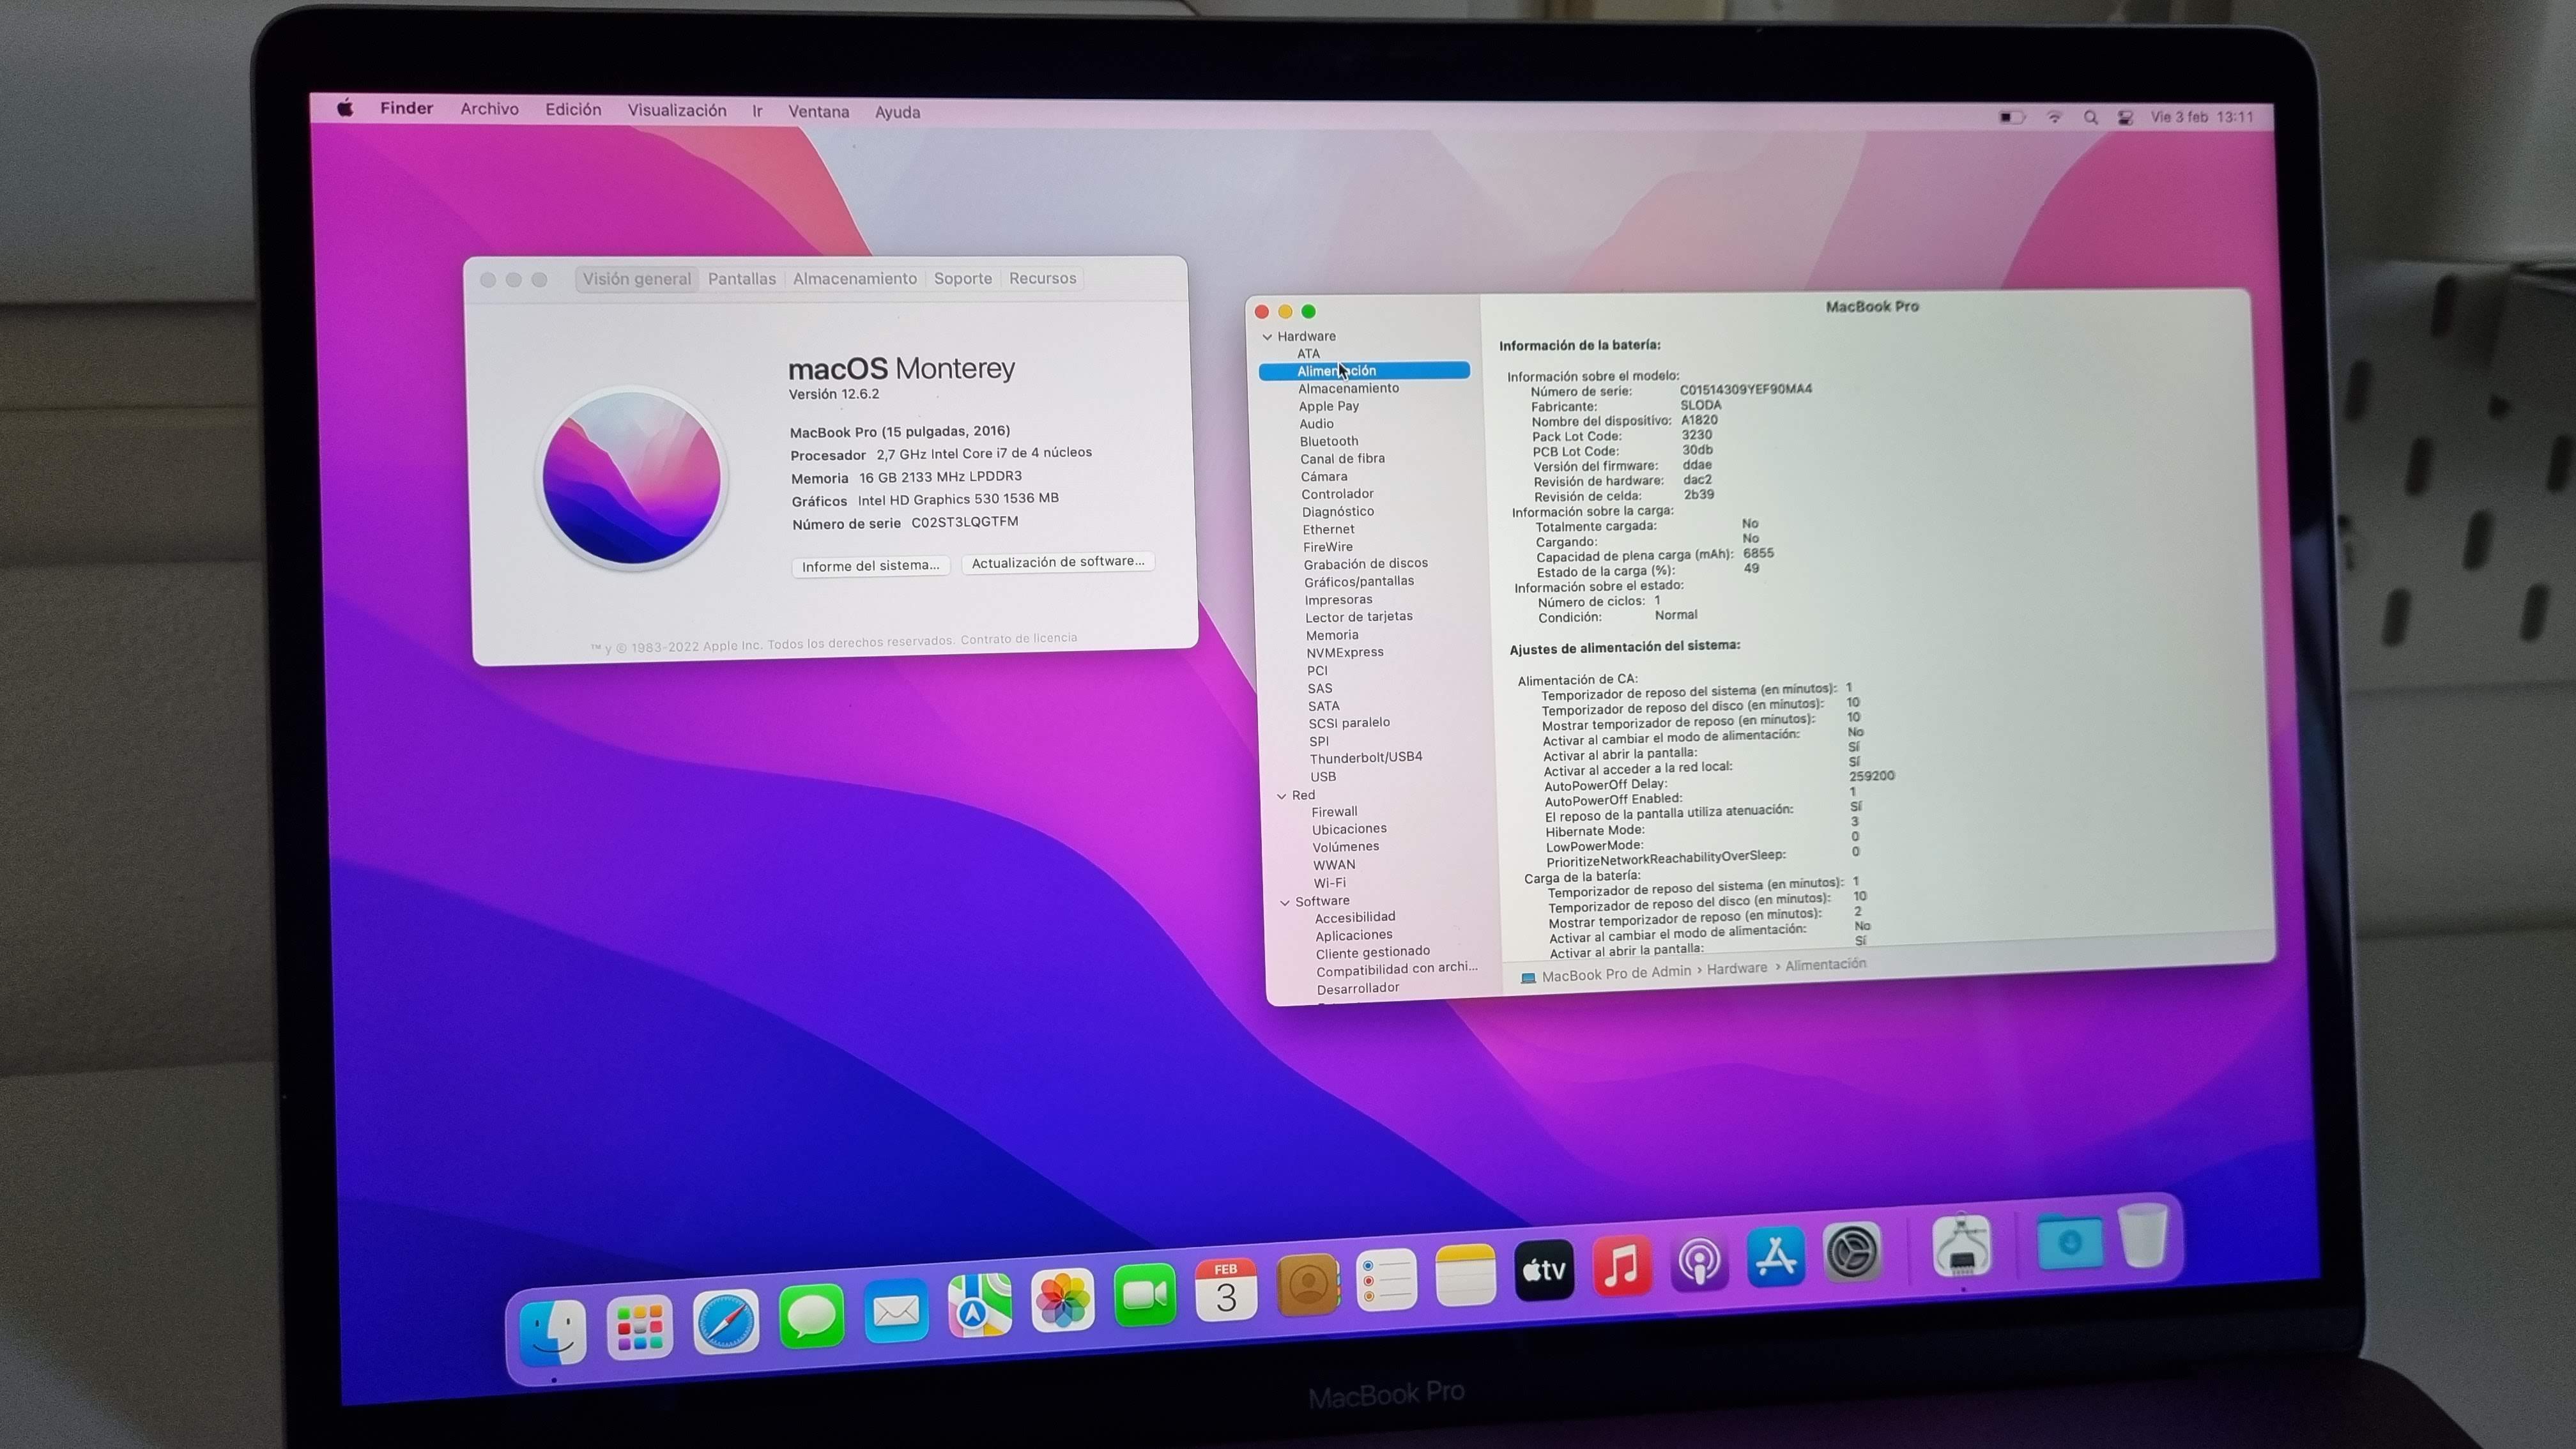Viewport: 2576px width, 1449px height.
Task: Open the Finder menu
Action: [x=406, y=108]
